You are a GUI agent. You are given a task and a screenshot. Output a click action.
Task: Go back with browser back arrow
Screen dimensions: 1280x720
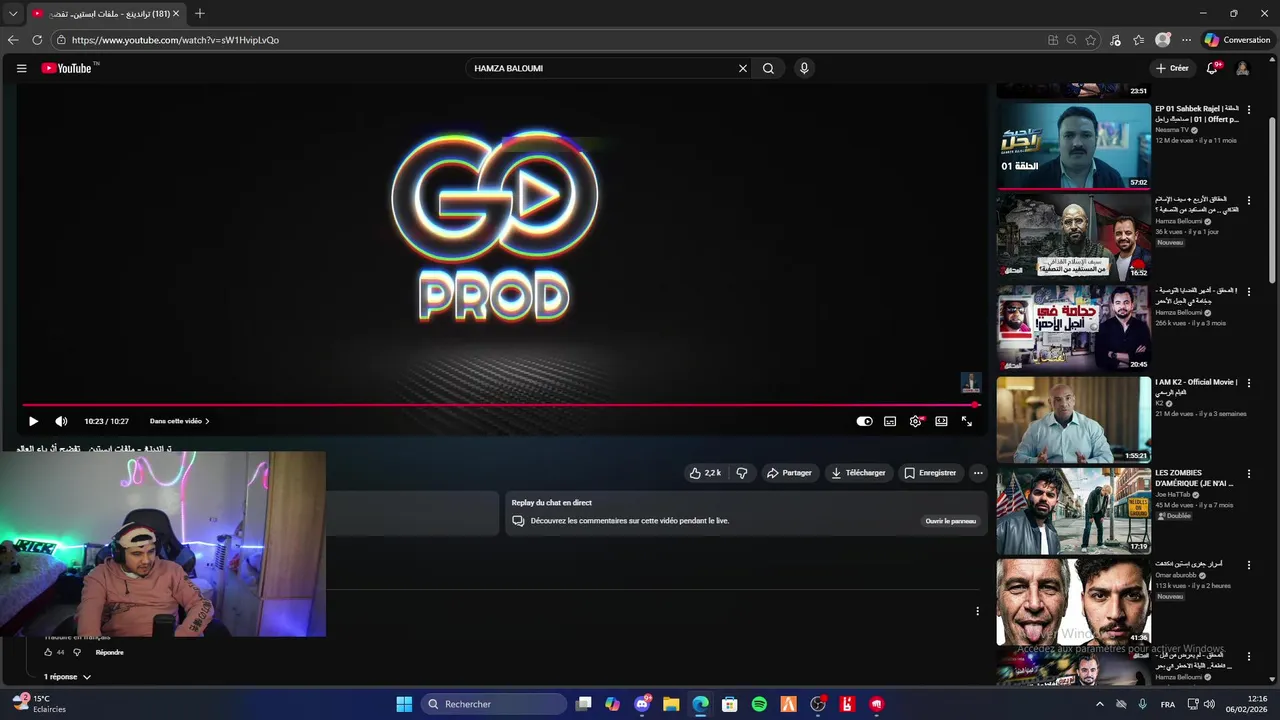click(13, 40)
